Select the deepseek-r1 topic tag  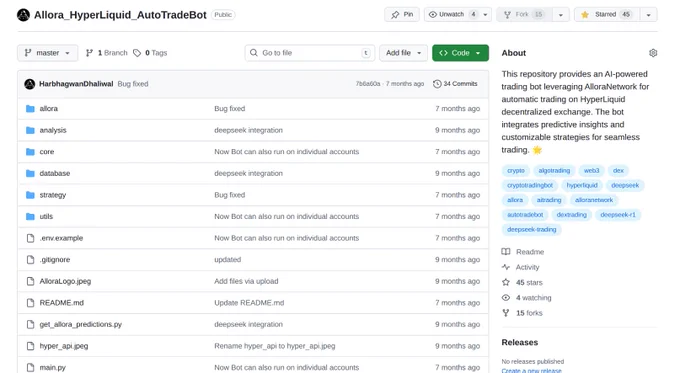coord(618,215)
